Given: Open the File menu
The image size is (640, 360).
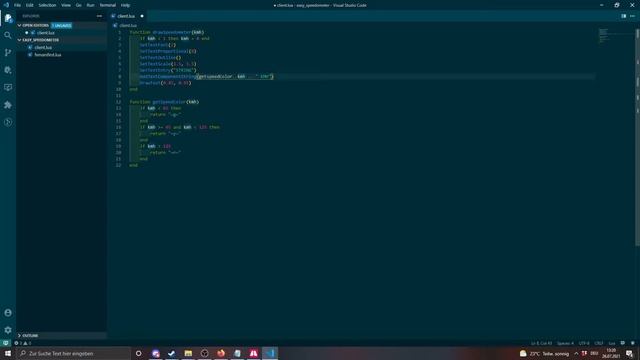Looking at the screenshot, I should (17, 5).
